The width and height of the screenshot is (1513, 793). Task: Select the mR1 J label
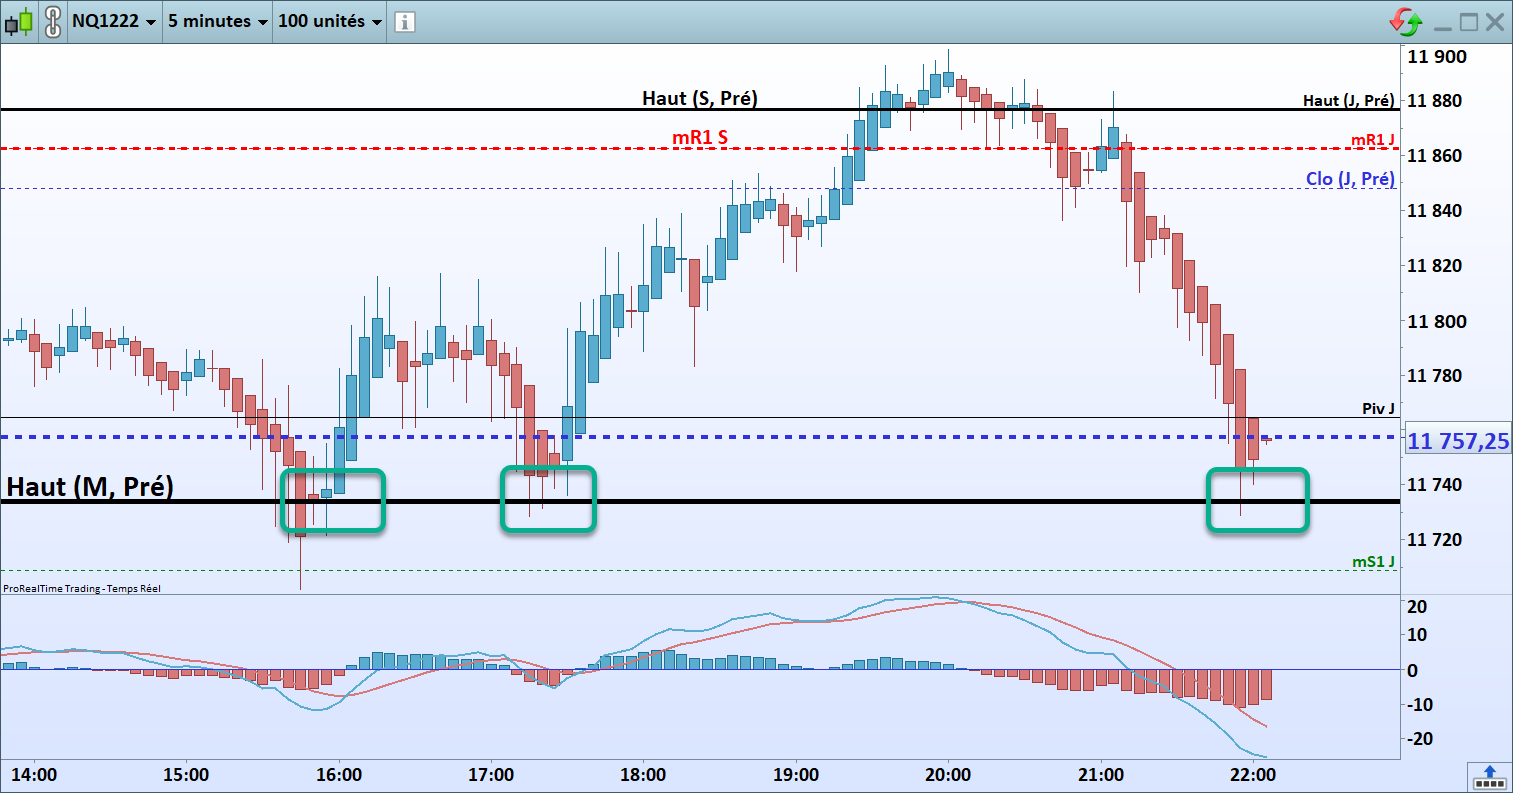point(1372,140)
